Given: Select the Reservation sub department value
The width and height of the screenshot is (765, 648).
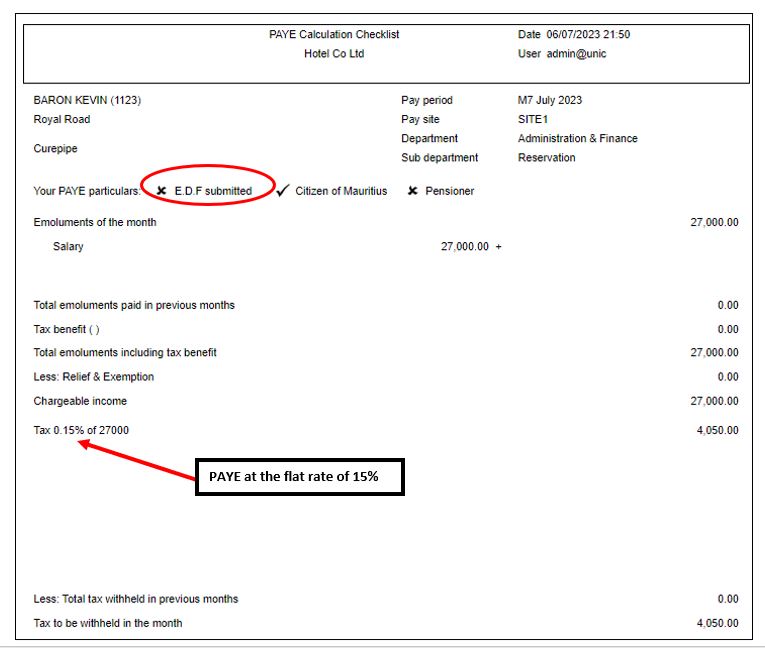Looking at the screenshot, I should [546, 158].
